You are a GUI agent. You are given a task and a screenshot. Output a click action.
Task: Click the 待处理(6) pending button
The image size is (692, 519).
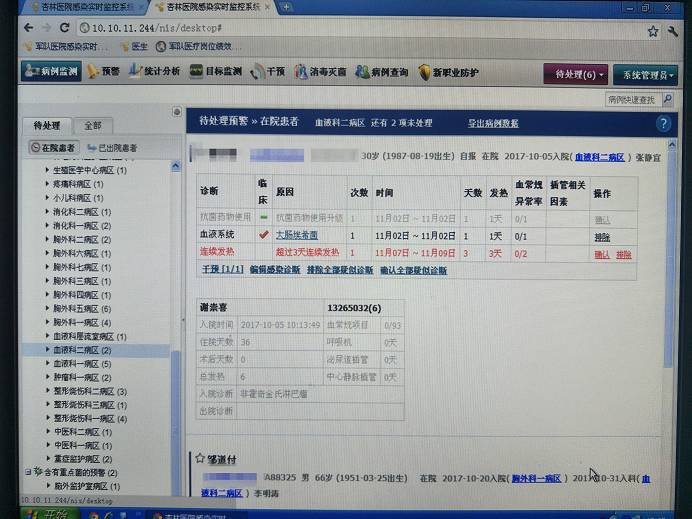575,75
